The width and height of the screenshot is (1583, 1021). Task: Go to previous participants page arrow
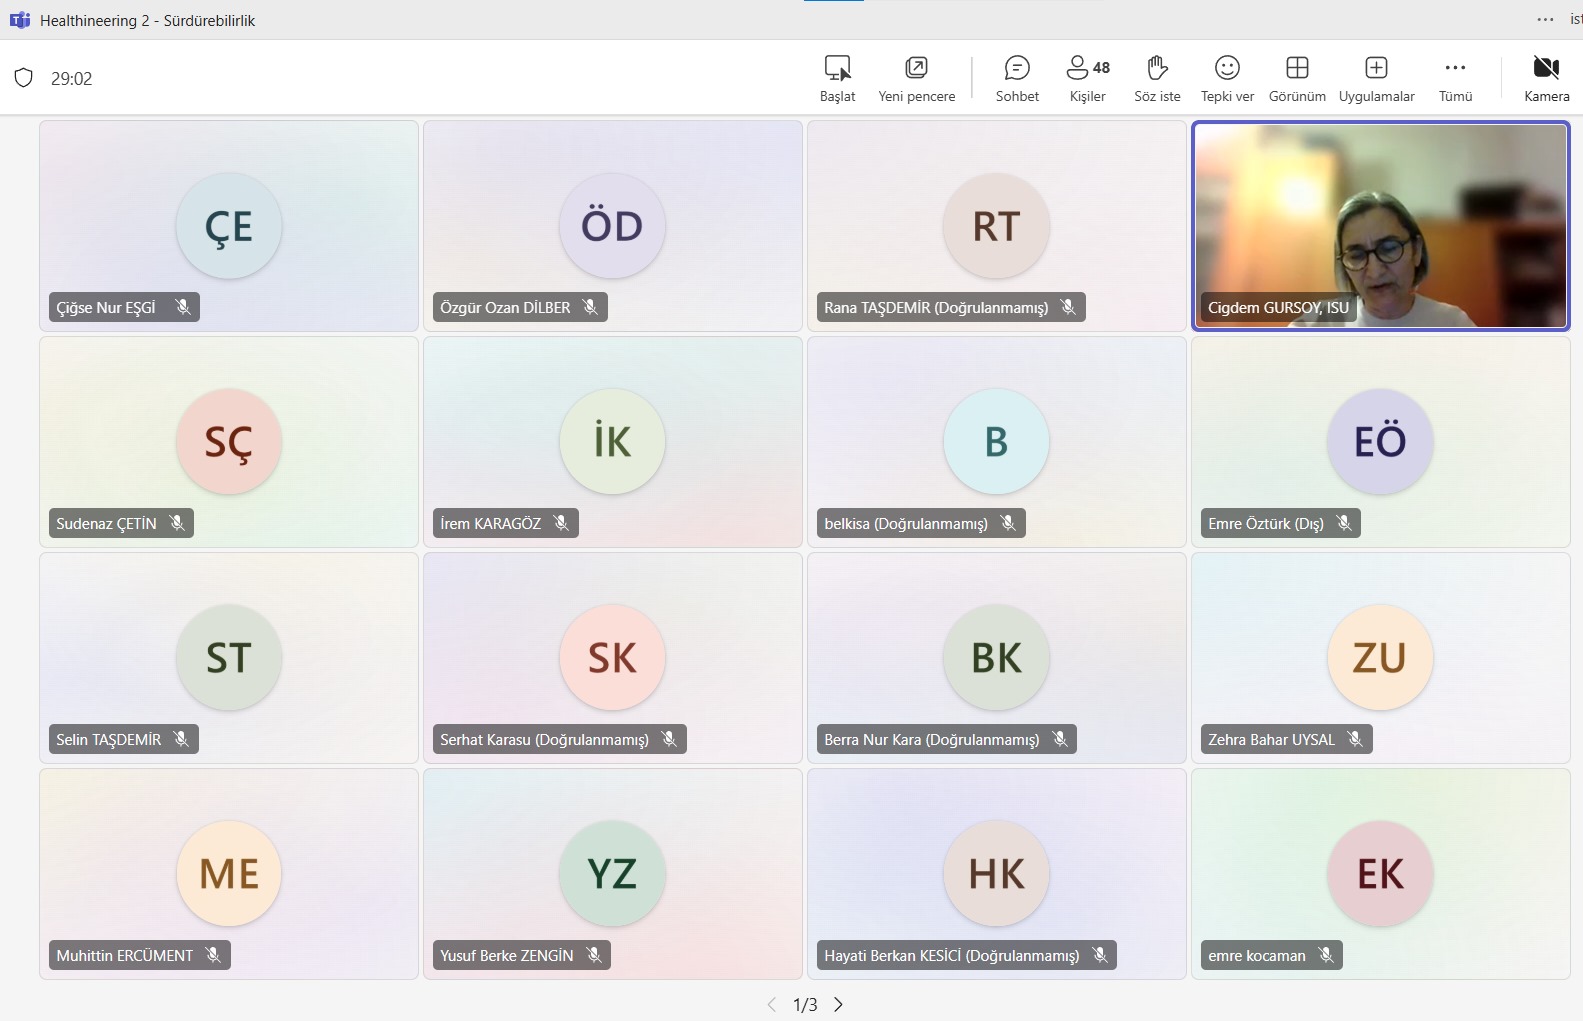(x=771, y=1004)
